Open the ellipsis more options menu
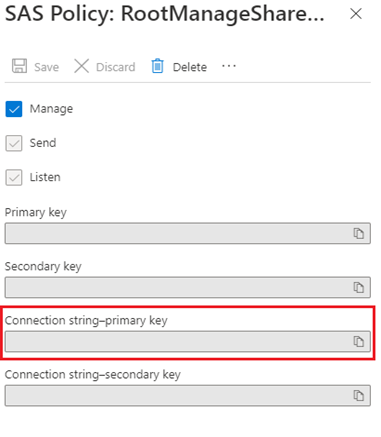The width and height of the screenshot is (381, 437). (x=229, y=66)
